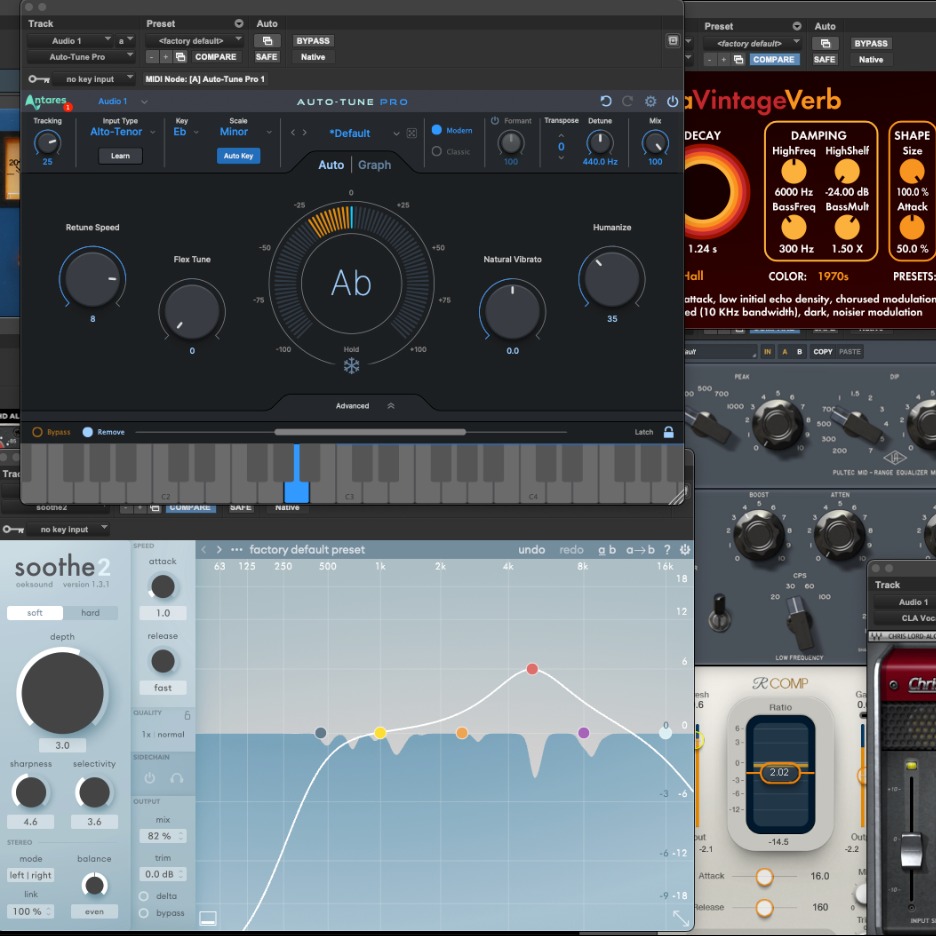Viewport: 936px width, 936px height.
Task: Flip the Pultec low frequency toggle switch
Action: point(719,612)
